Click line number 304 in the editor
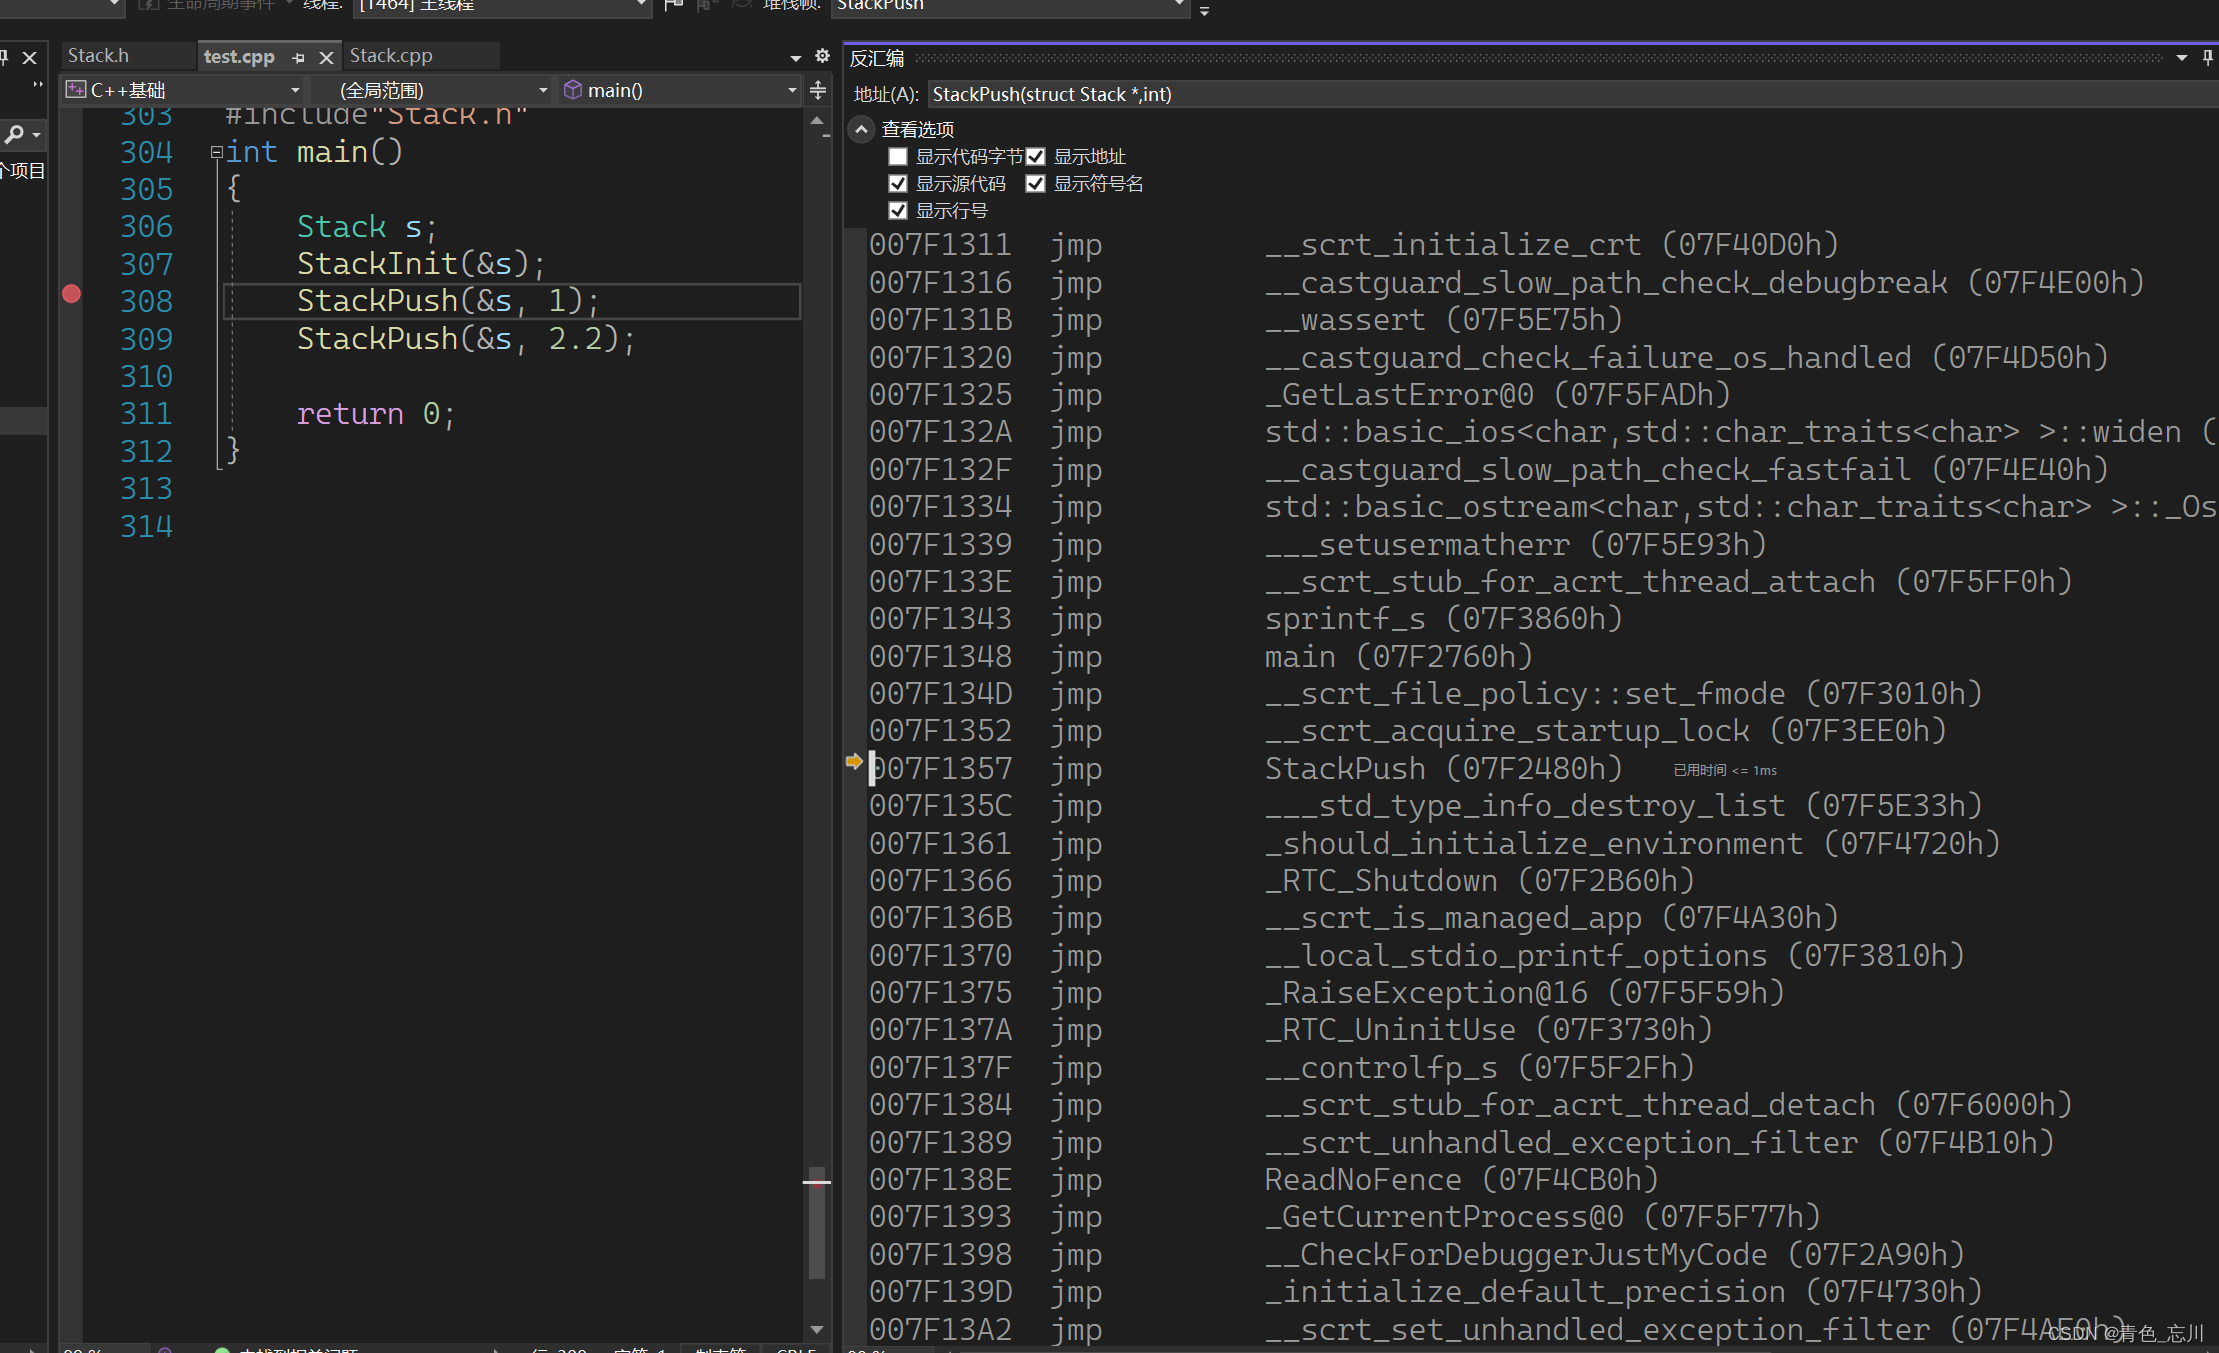 (x=146, y=152)
